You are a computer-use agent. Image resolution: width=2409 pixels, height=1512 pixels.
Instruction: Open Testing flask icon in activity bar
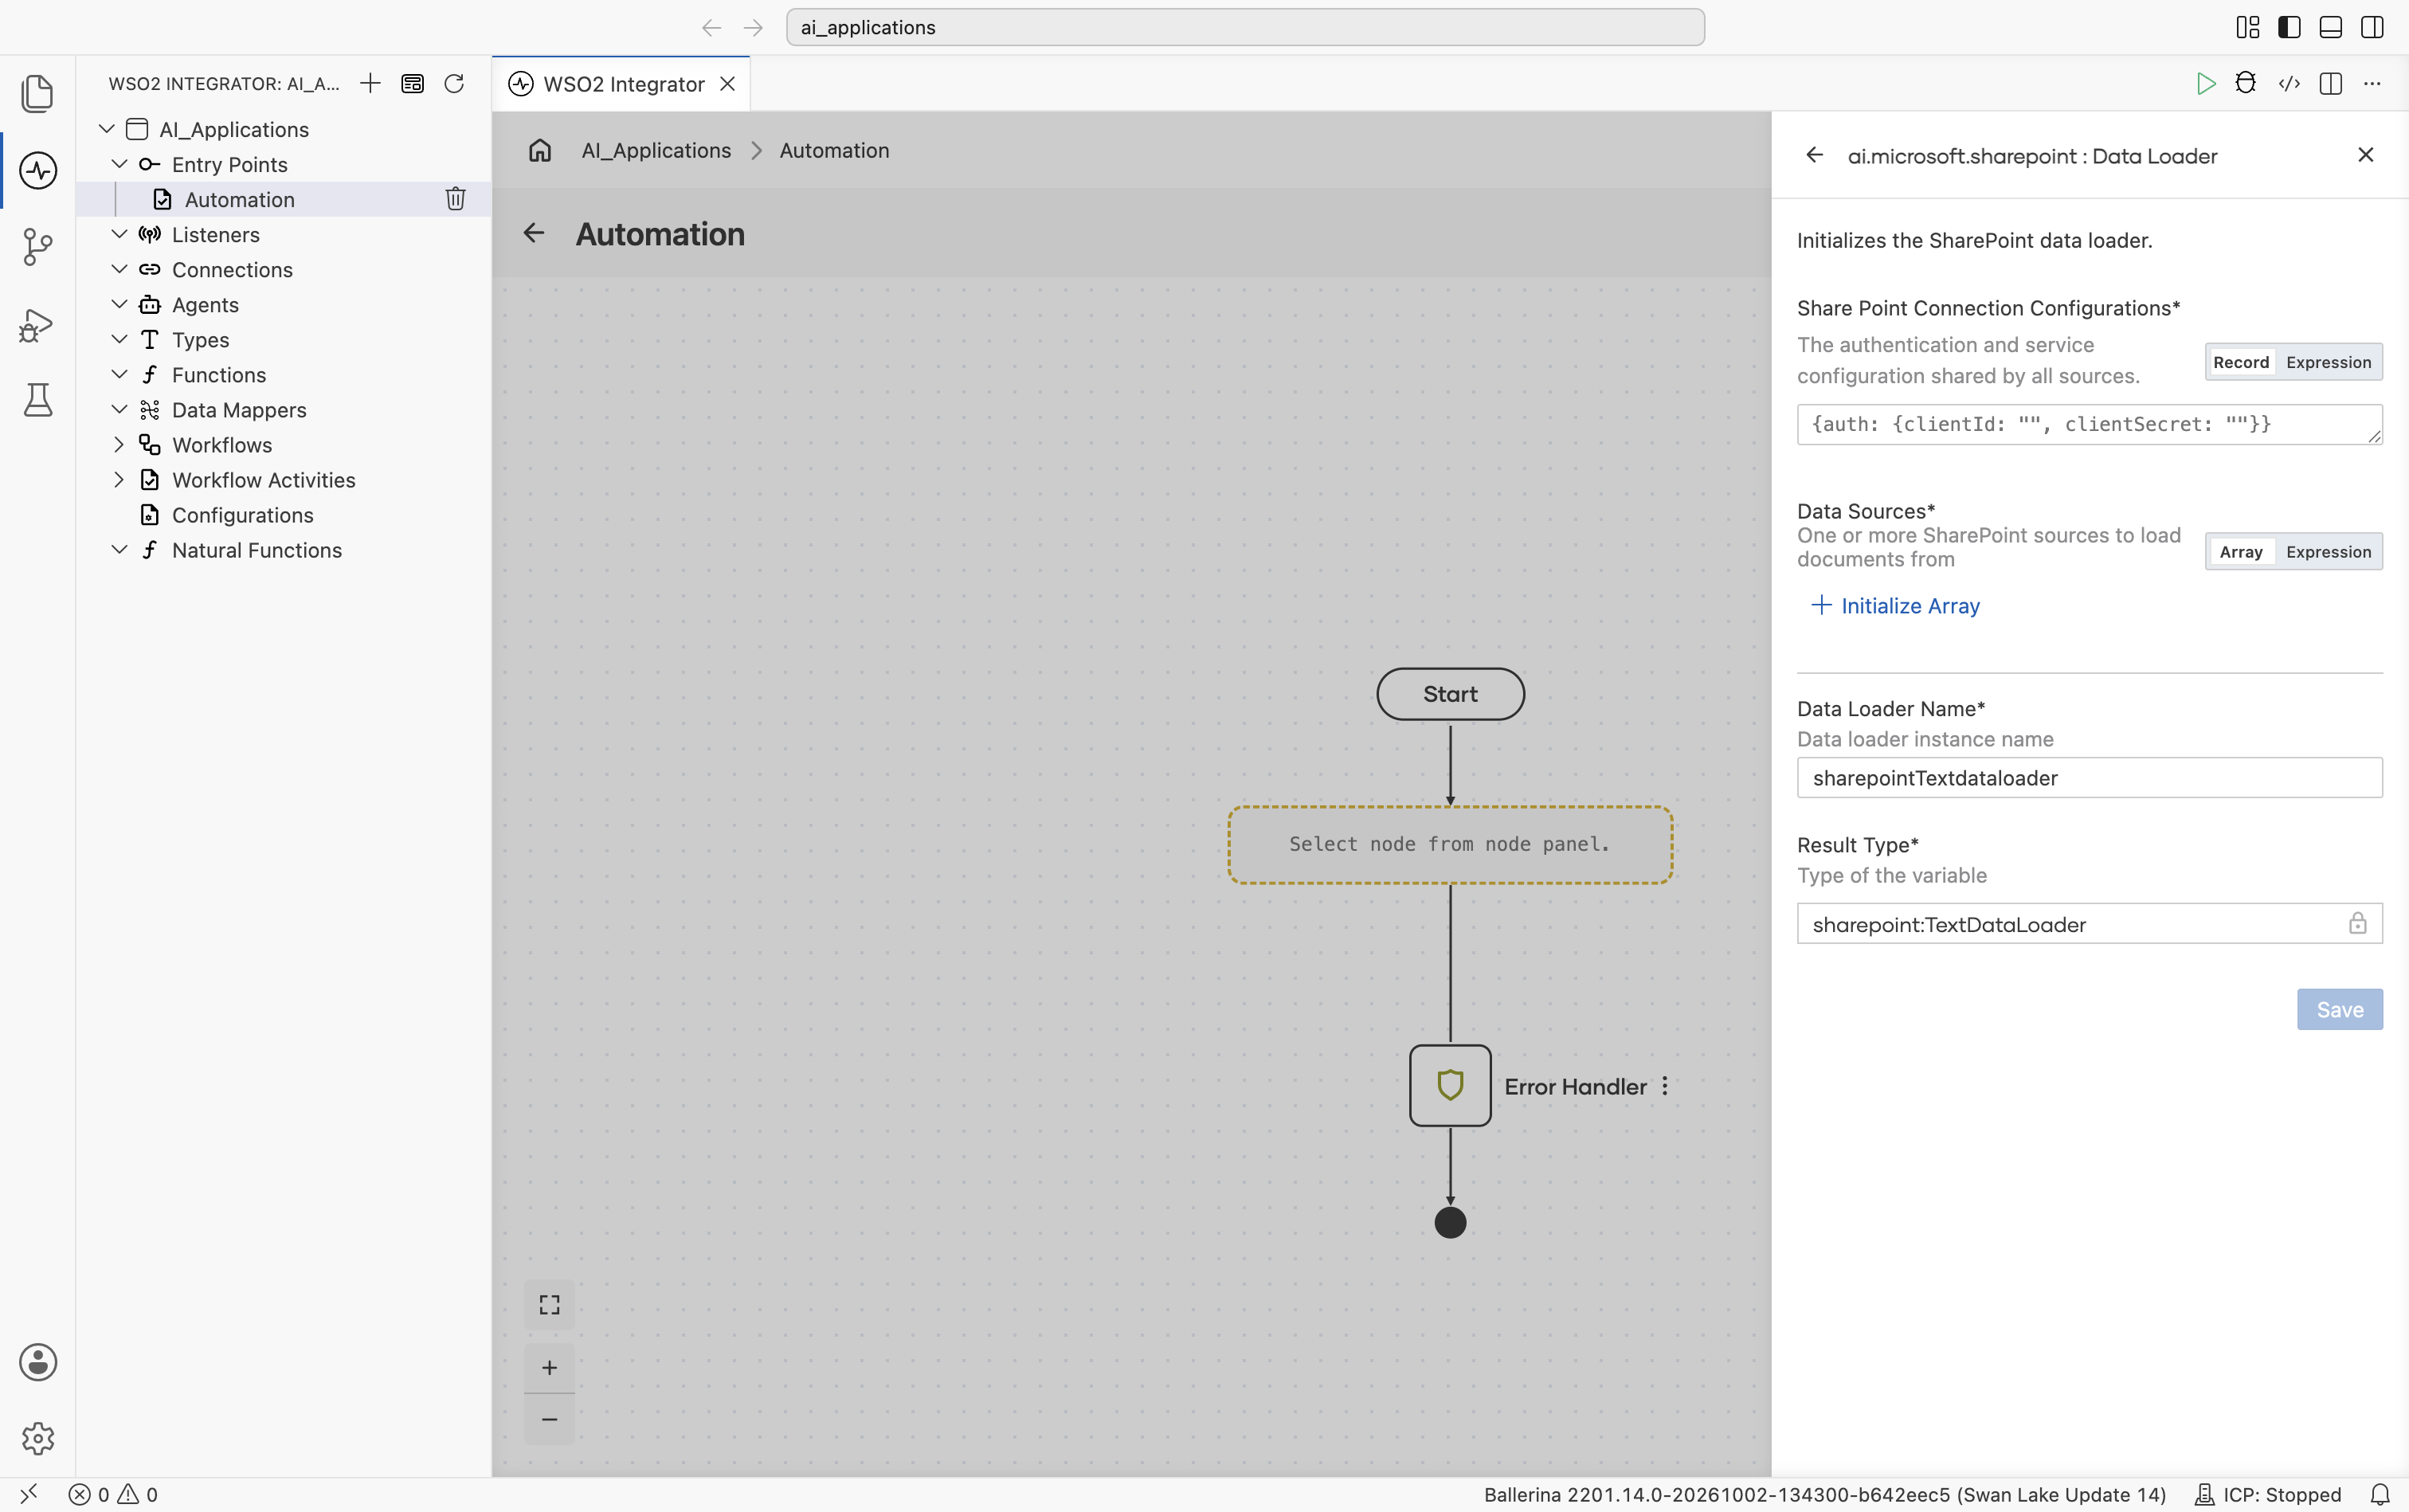pos(38,400)
